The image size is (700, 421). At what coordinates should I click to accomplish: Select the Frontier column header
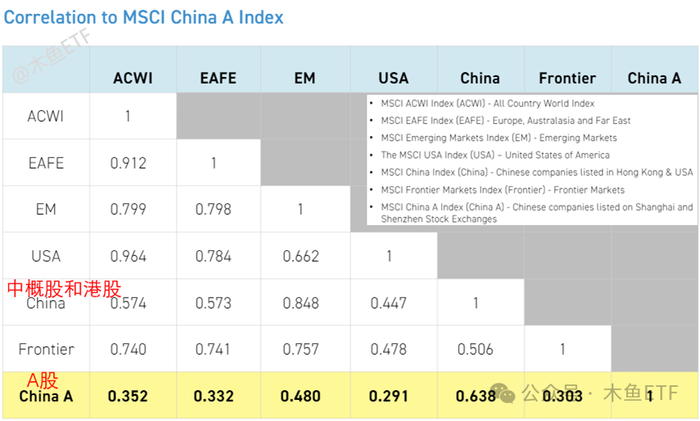(567, 78)
